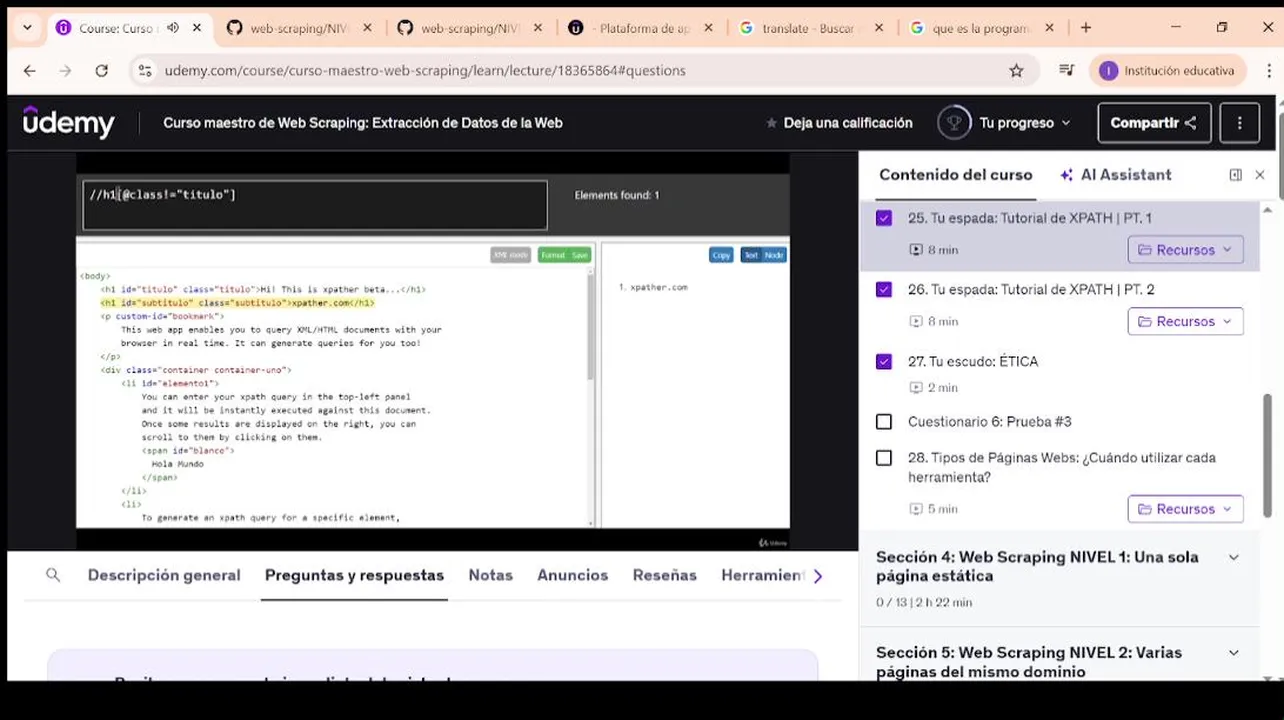1284x720 pixels.
Task: Open Recursos dropdown for lecture 25
Action: pos(1185,250)
